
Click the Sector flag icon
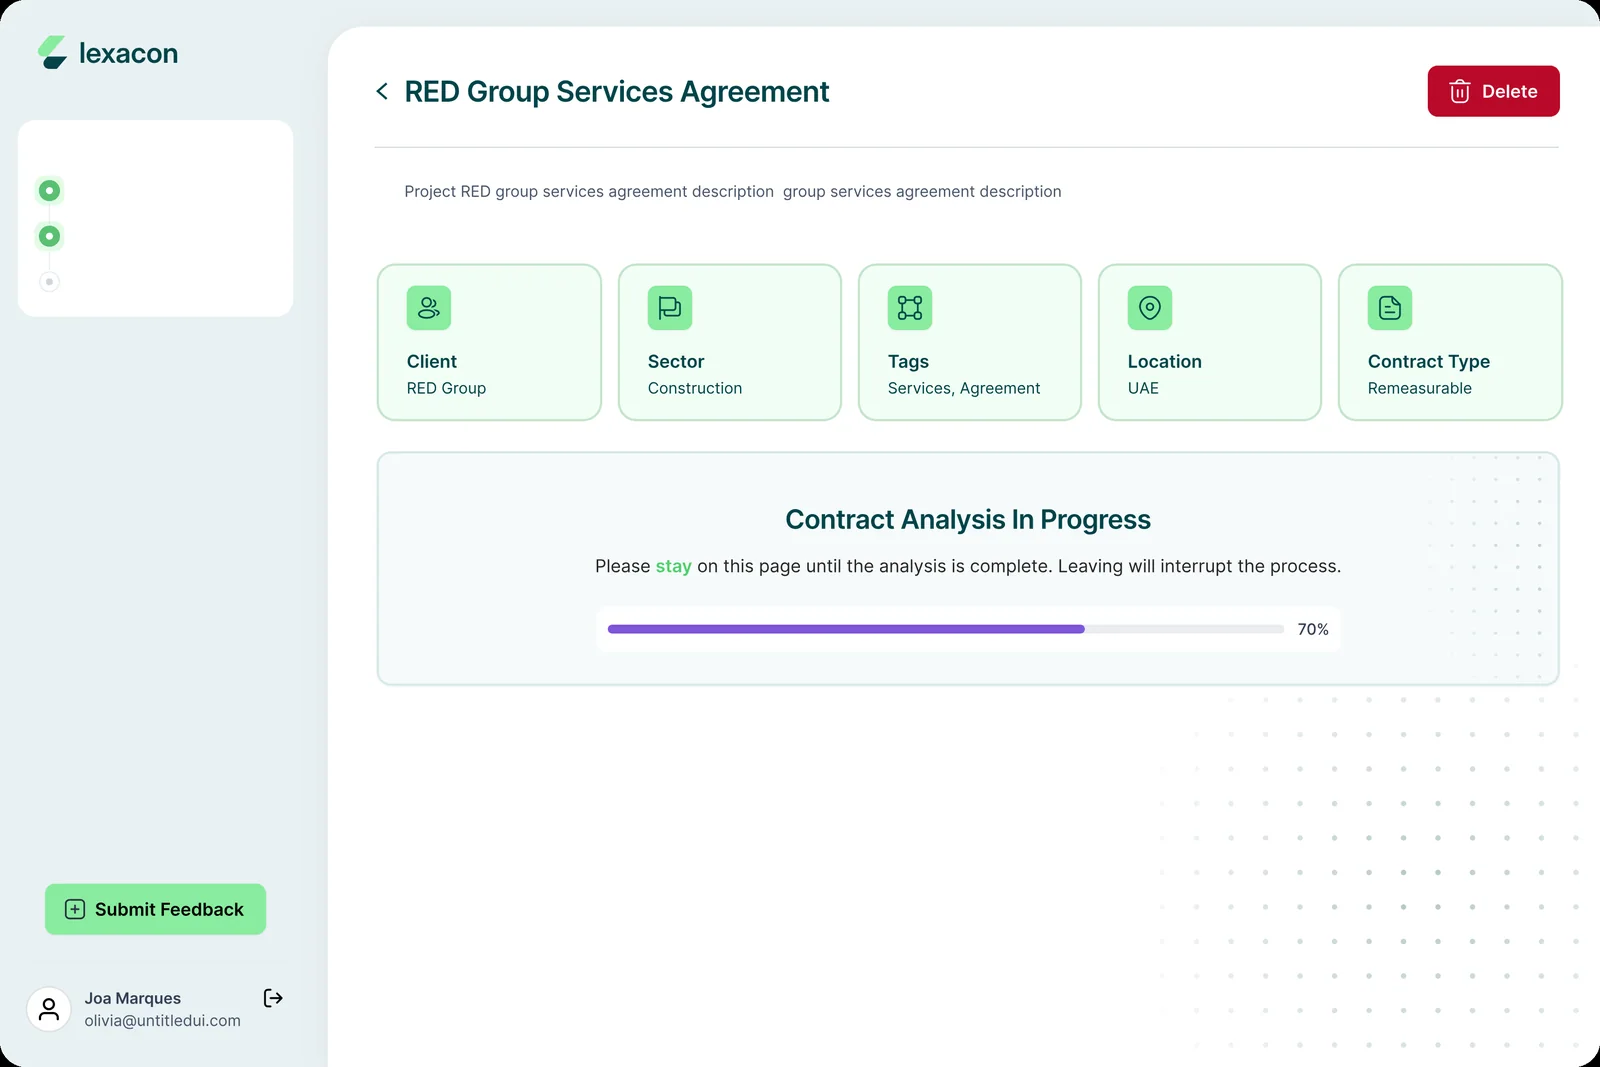point(670,308)
